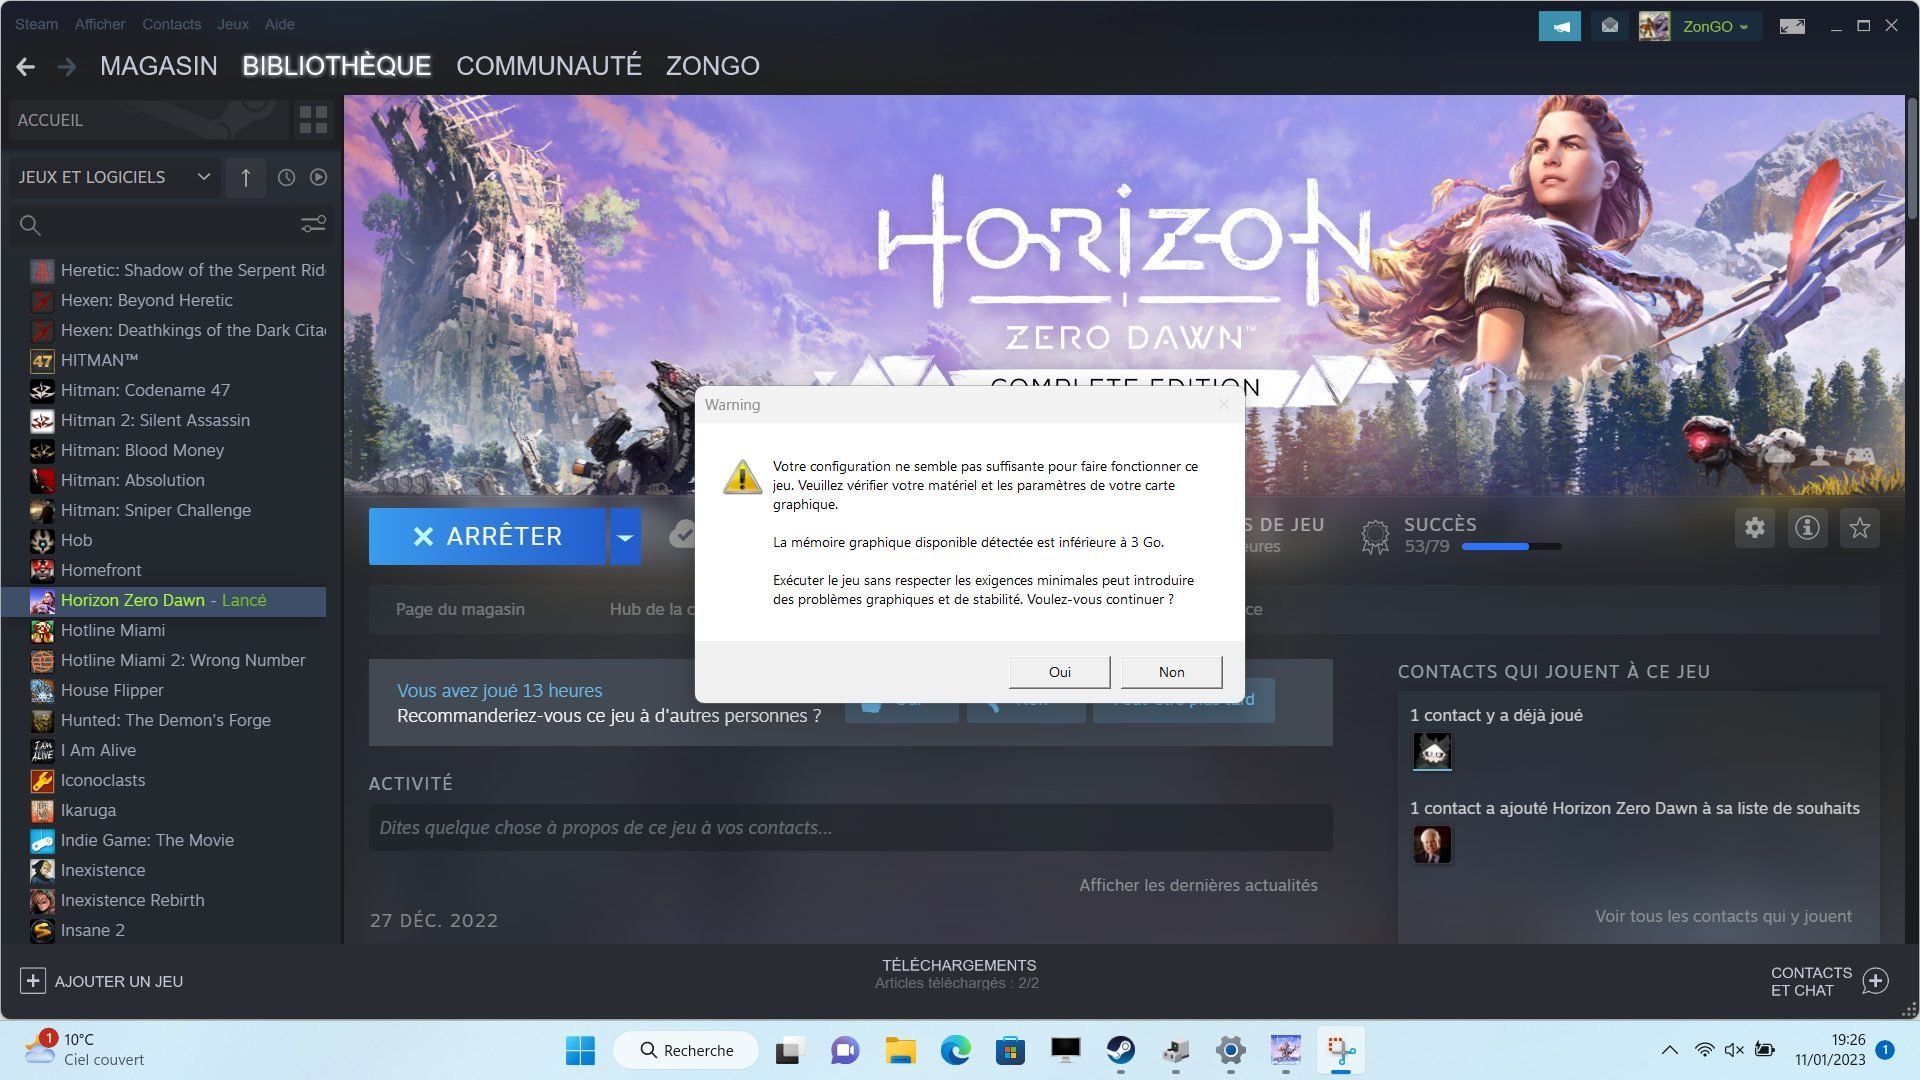Open the dropdown arrow beside Arrêter
The image size is (1920, 1080).
tap(625, 537)
